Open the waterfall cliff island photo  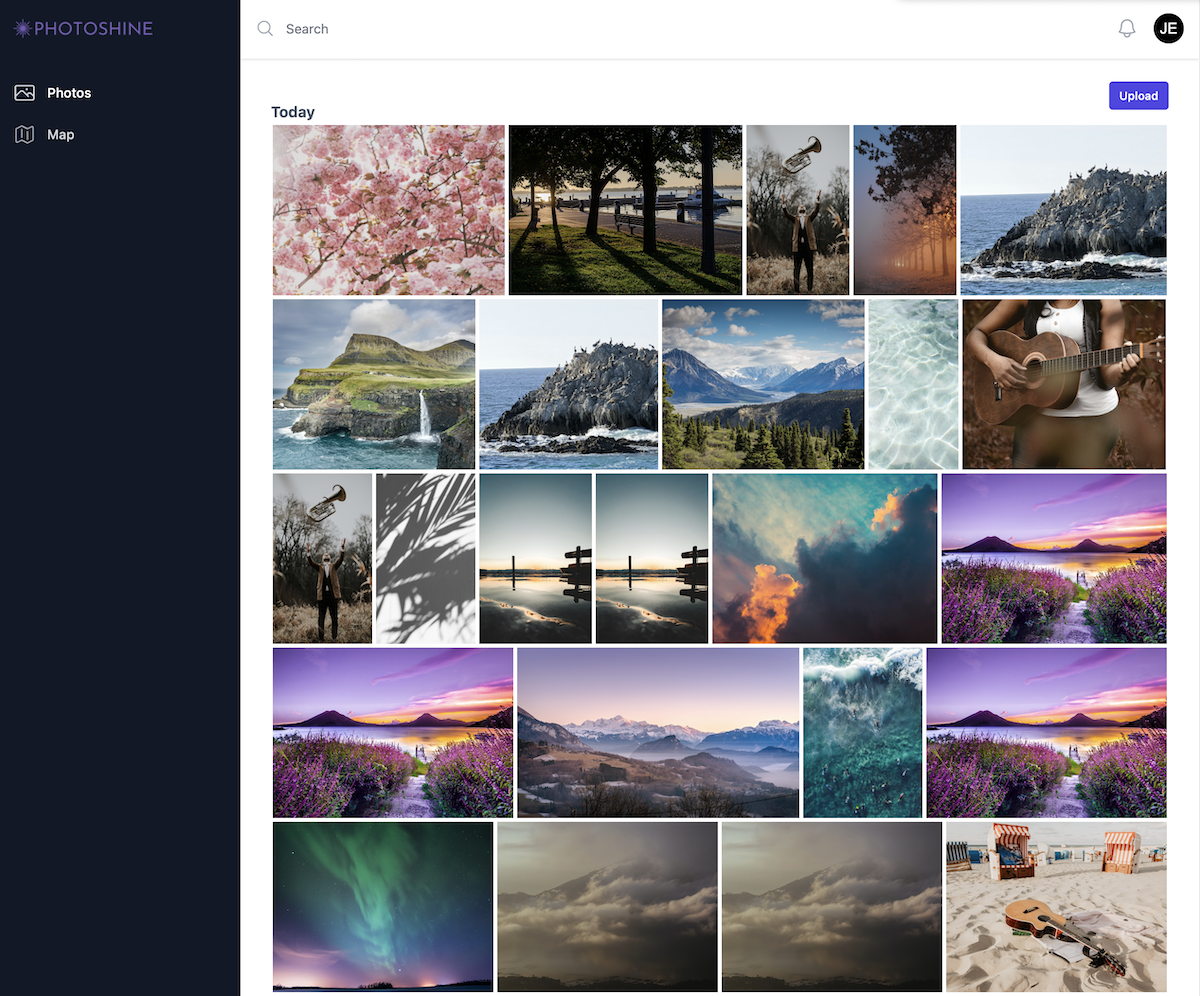coord(374,384)
